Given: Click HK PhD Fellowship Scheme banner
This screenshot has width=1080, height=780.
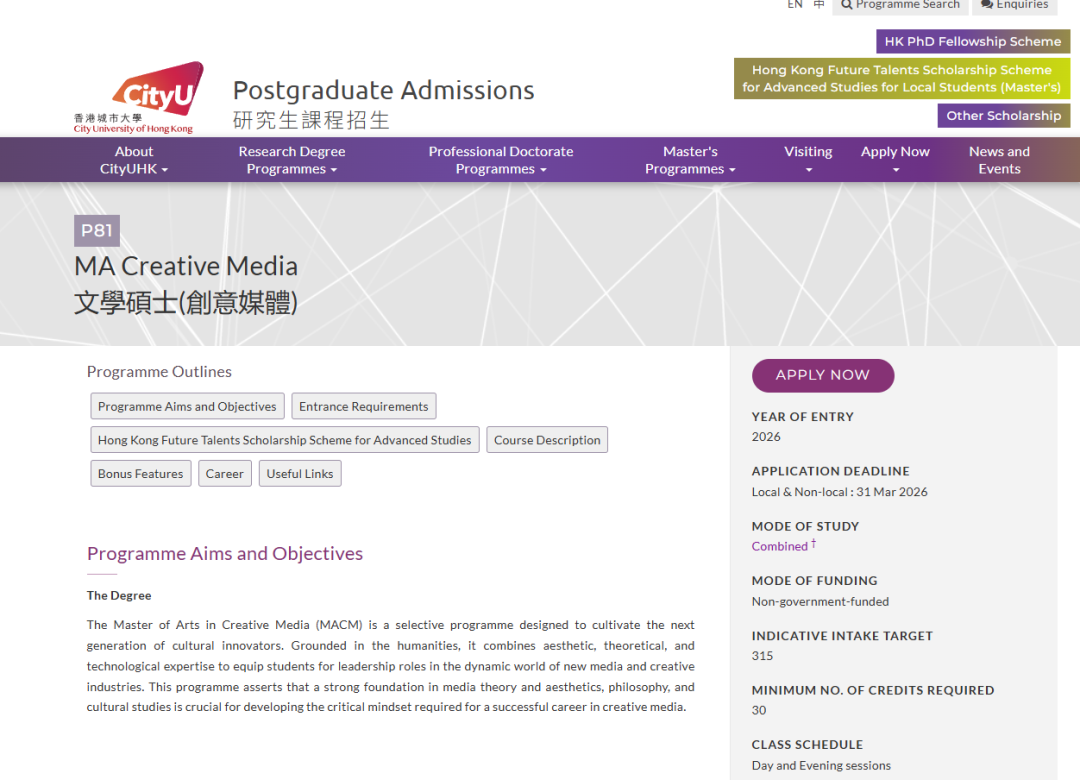Looking at the screenshot, I should (x=972, y=41).
